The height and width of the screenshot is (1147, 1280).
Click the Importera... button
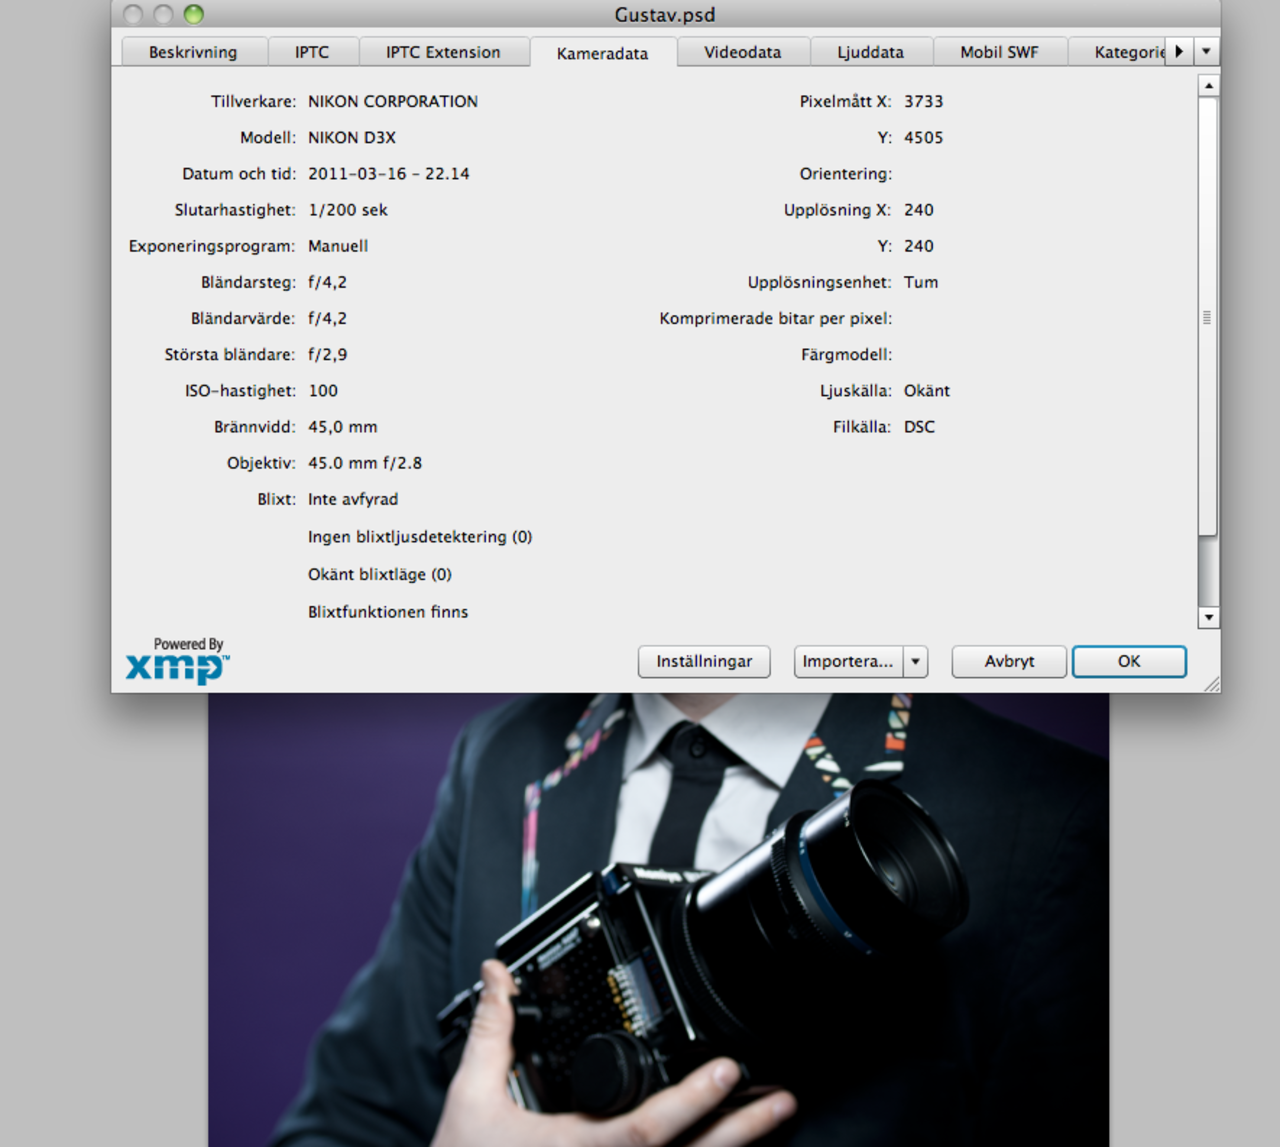click(x=848, y=661)
